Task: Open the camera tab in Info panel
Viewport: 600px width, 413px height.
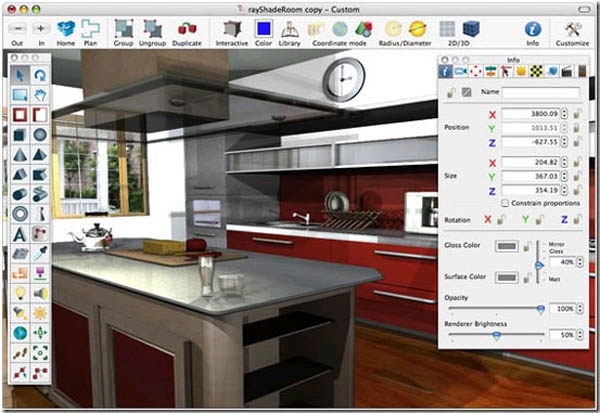Action: 461,71
